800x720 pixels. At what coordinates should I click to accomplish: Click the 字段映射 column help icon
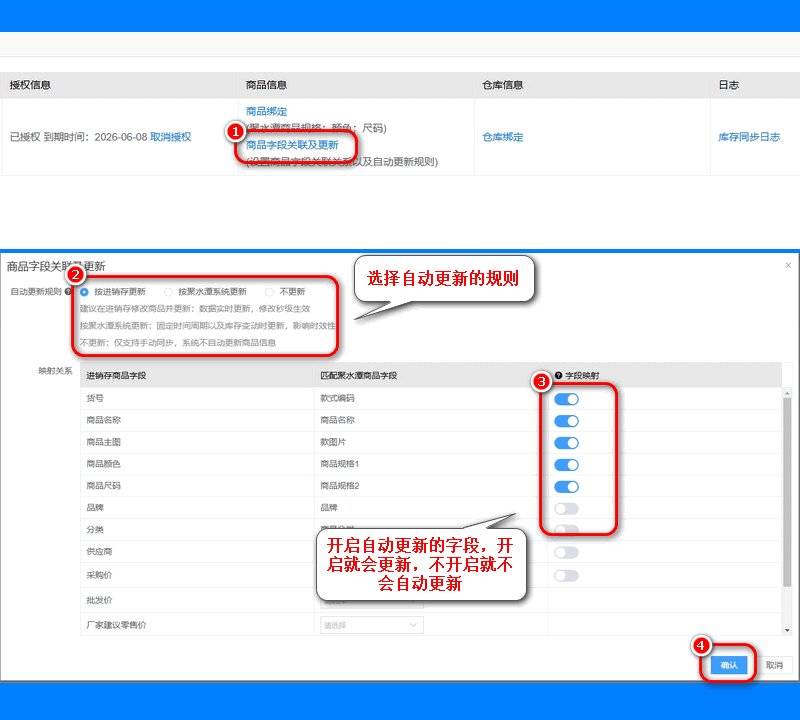coord(559,375)
